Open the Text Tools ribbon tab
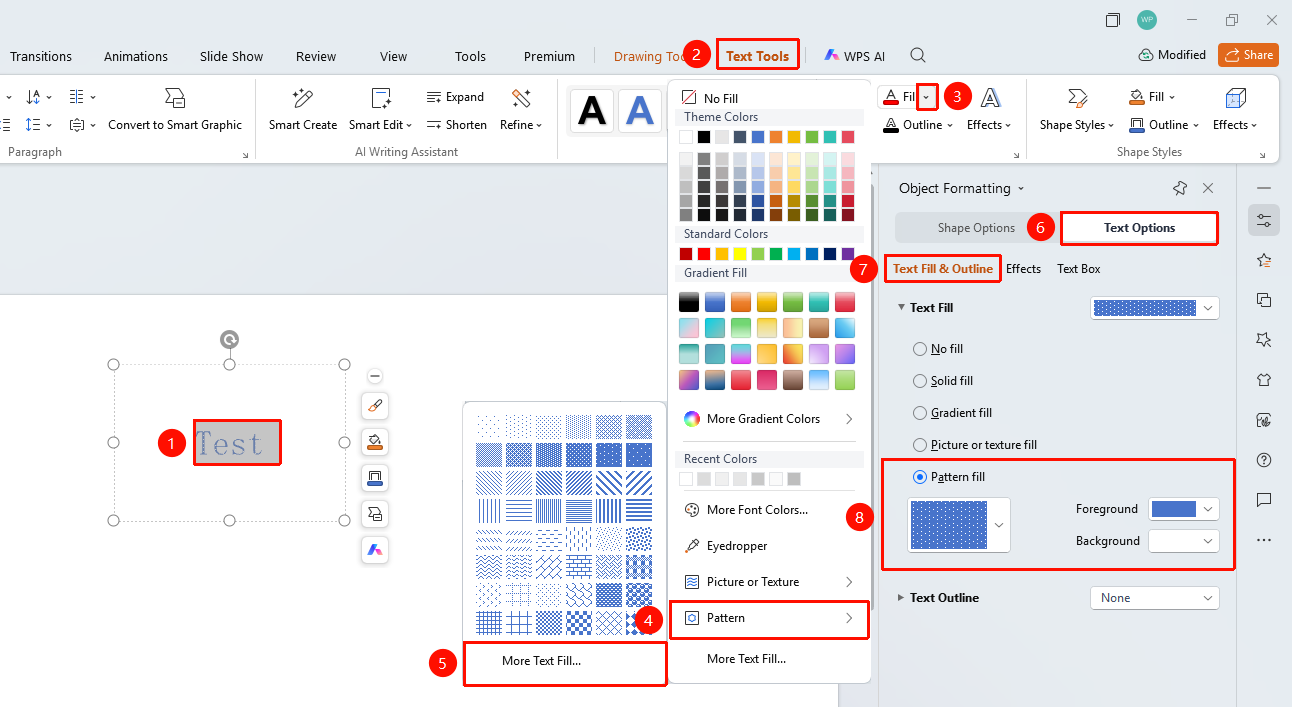1292x707 pixels. click(x=758, y=56)
